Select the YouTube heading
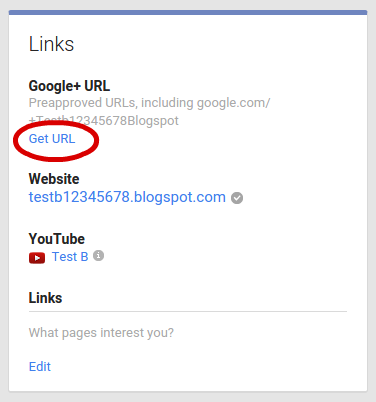 pyautogui.click(x=57, y=239)
